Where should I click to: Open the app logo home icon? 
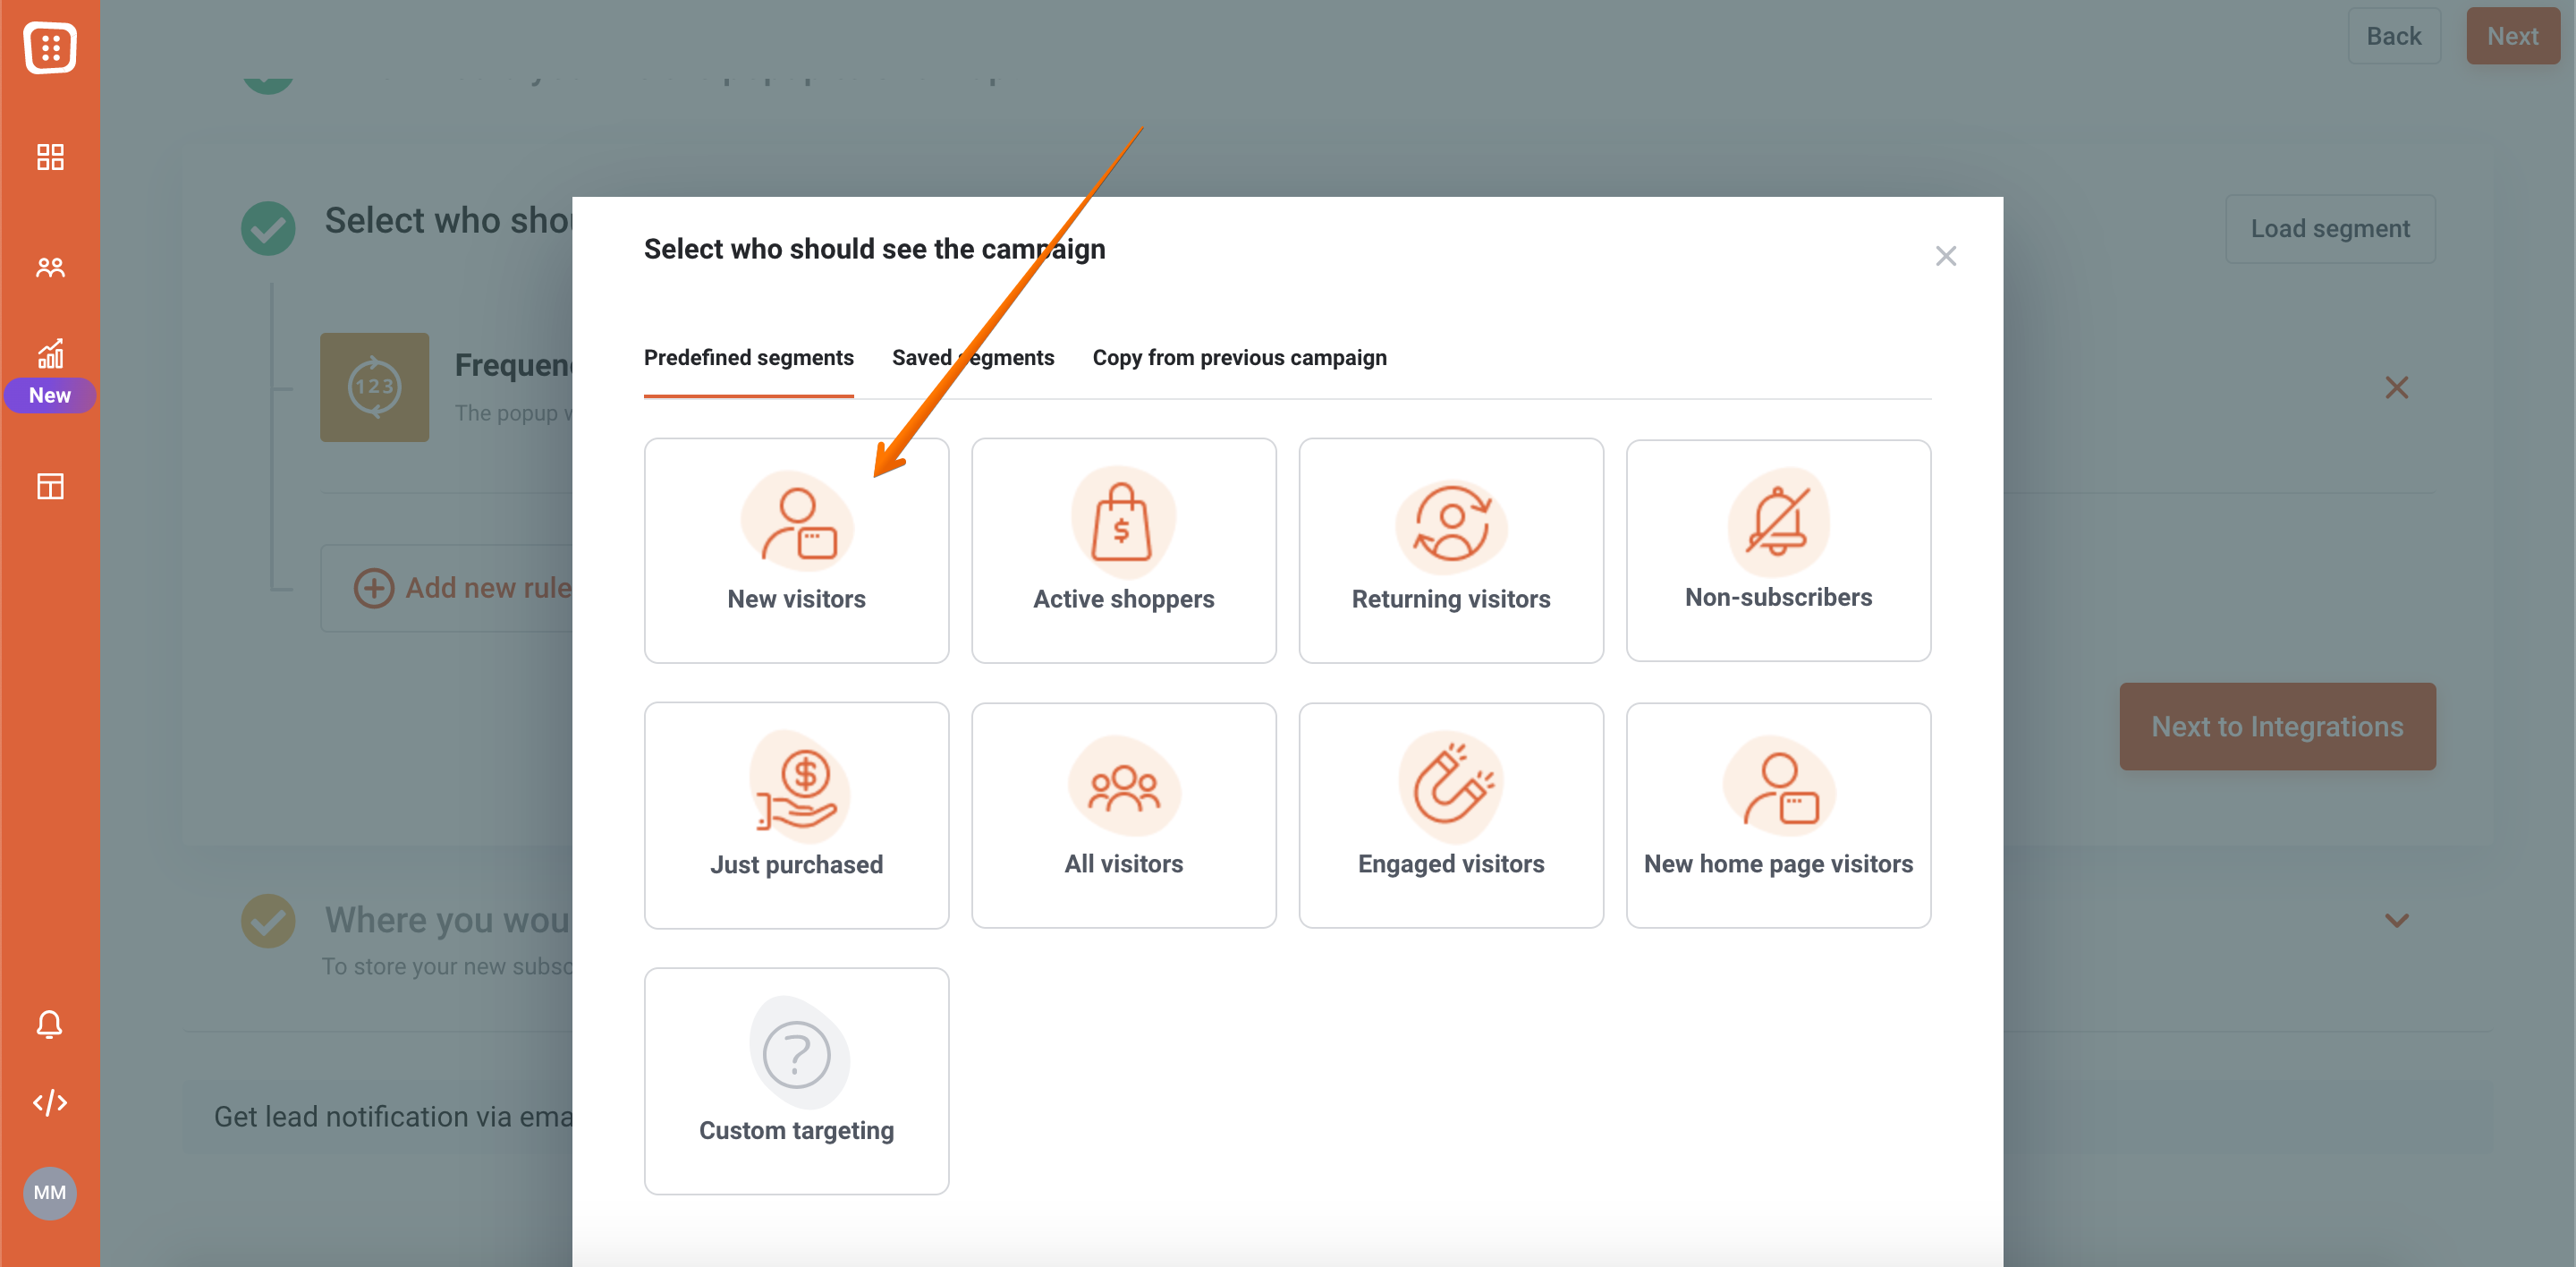tap(50, 47)
